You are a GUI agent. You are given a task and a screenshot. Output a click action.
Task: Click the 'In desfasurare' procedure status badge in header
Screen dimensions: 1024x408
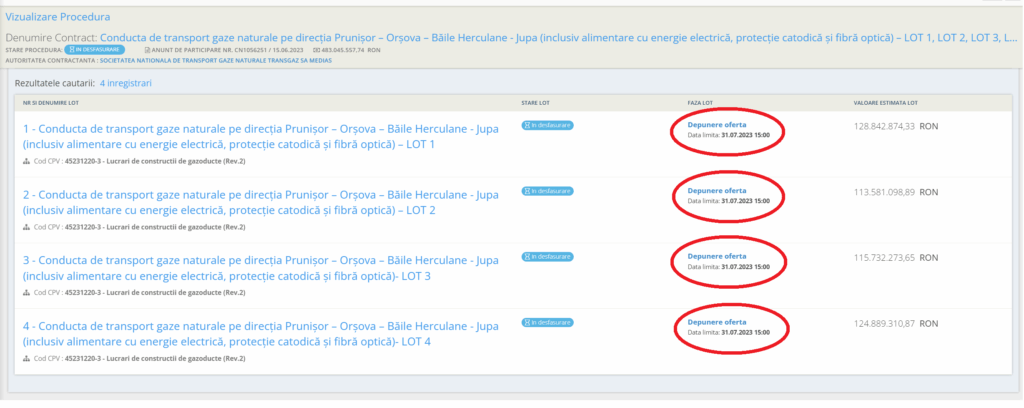click(95, 48)
